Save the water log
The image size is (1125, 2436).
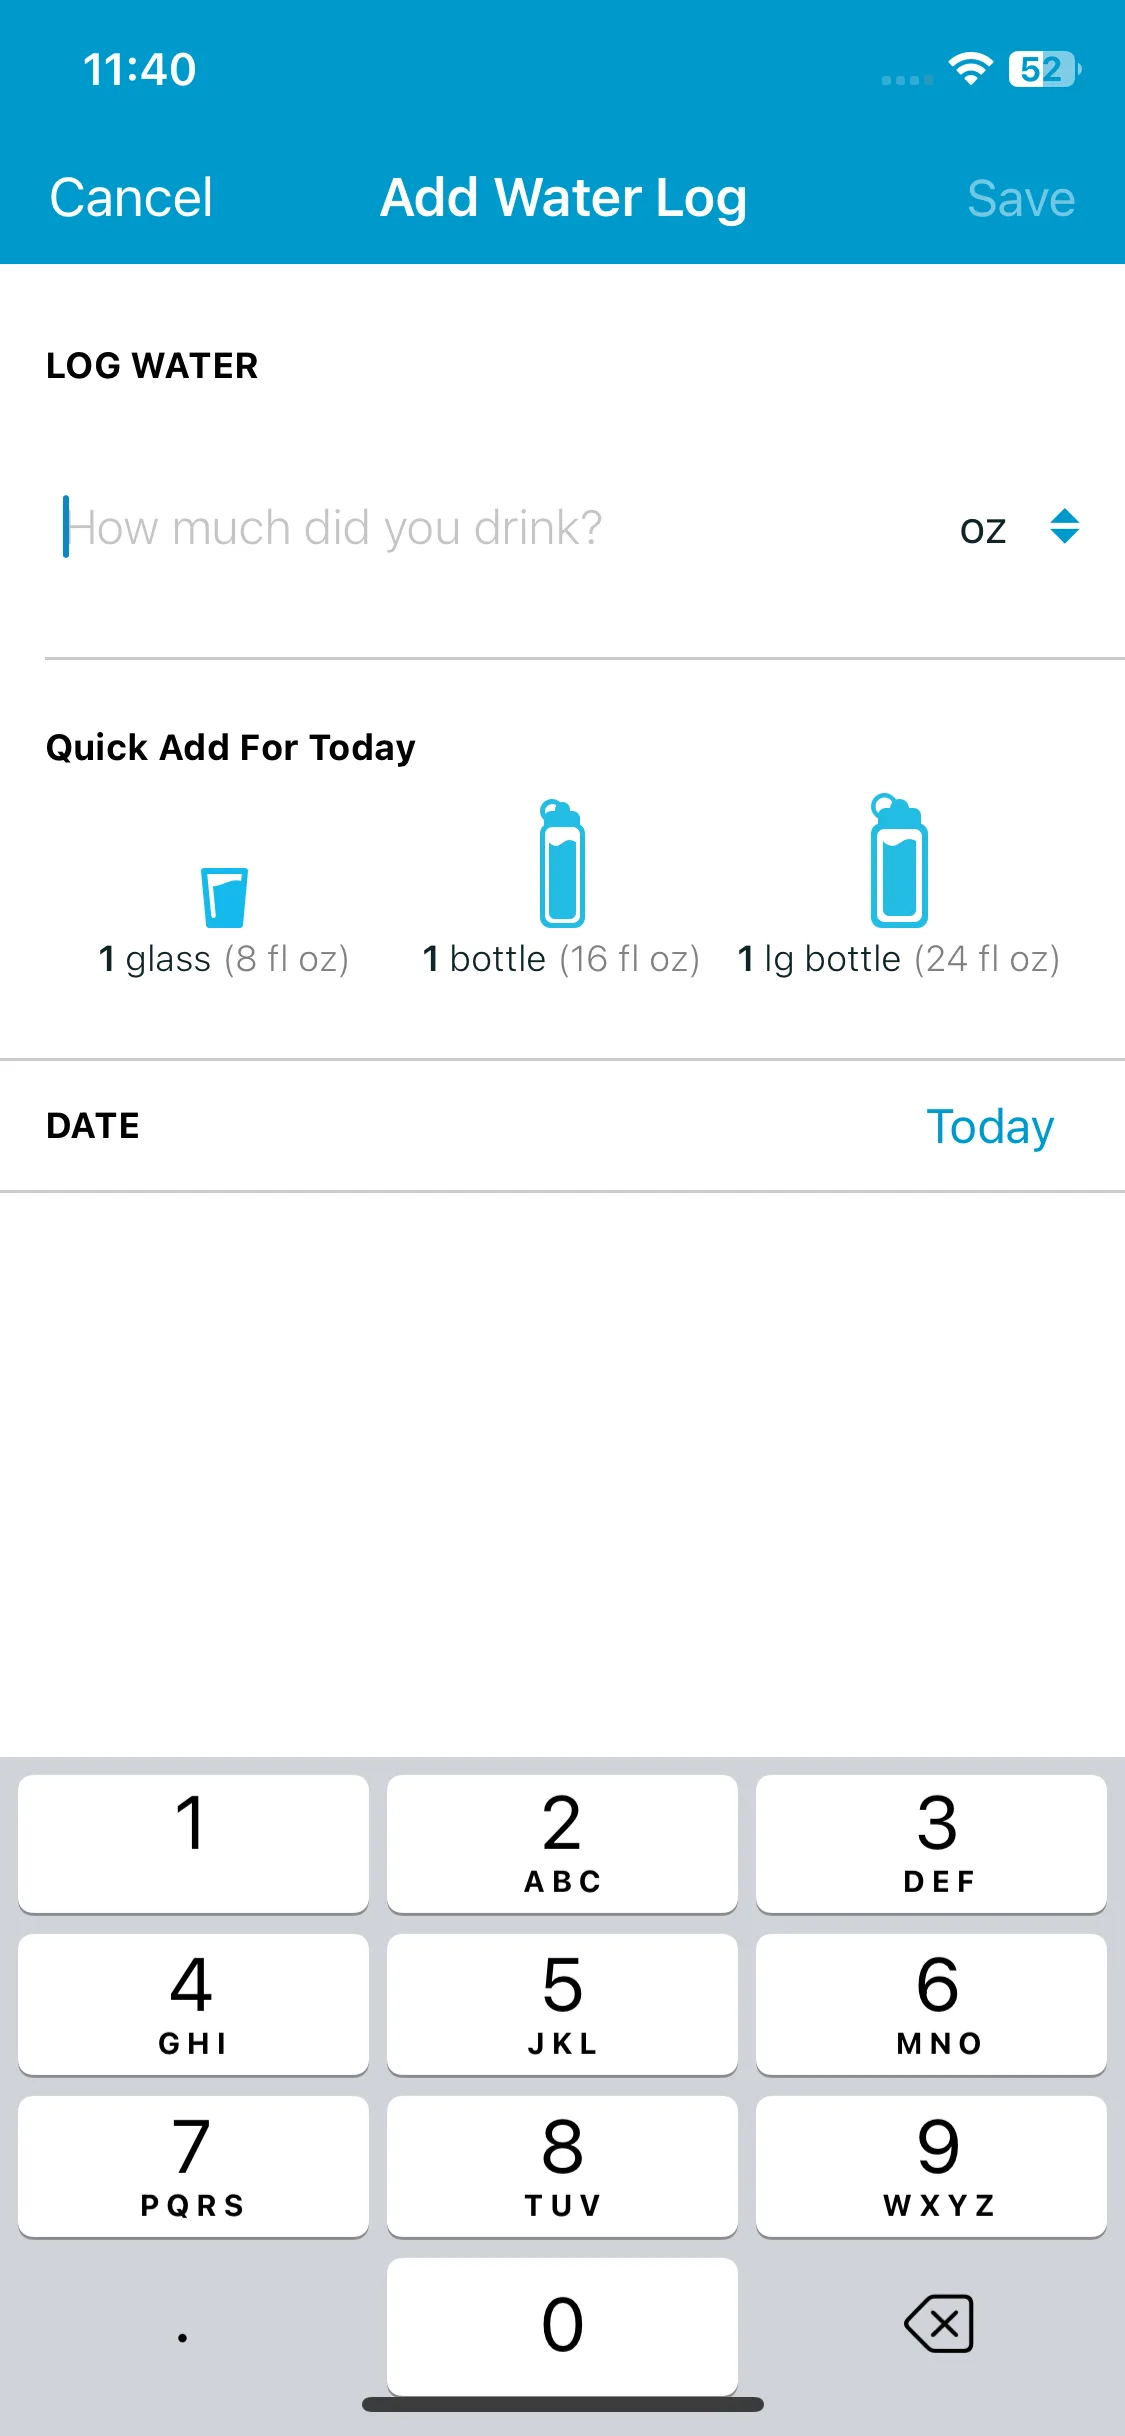pos(1021,198)
